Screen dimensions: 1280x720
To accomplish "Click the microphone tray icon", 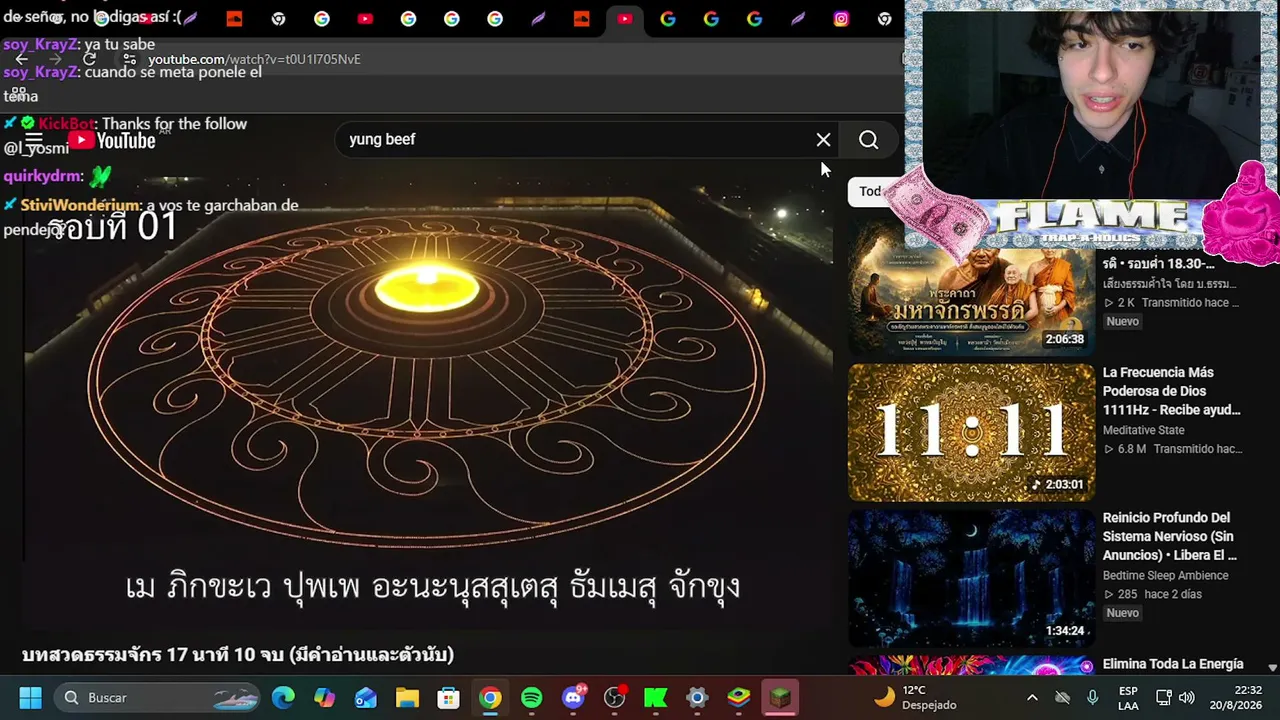I will (1092, 697).
